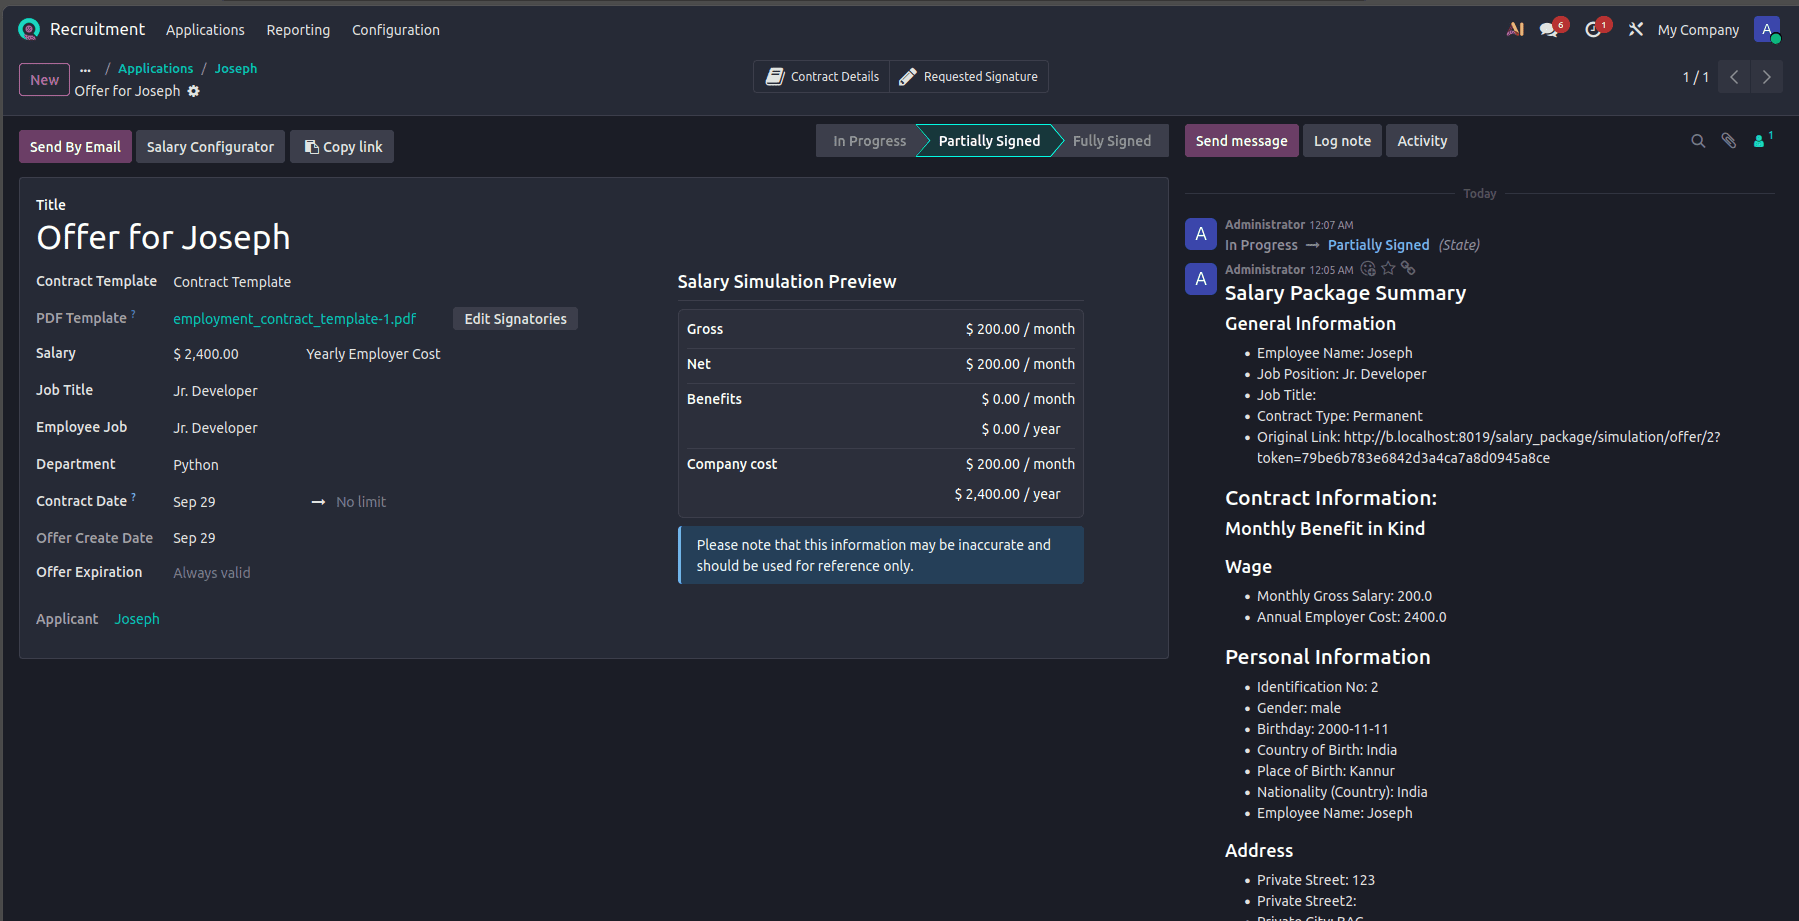Viewport: 1799px width, 921px height.
Task: Open Requested Signature smart button
Action: tap(968, 77)
